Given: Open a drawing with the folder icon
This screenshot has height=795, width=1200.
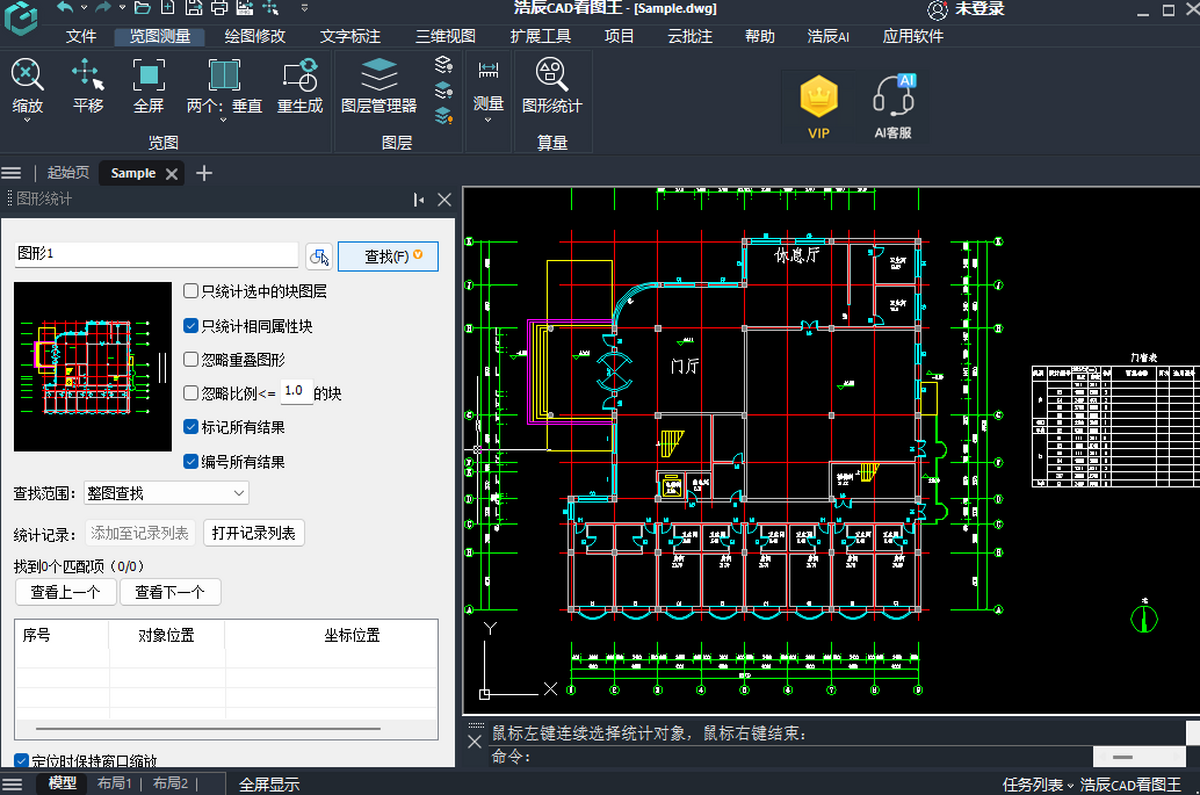Looking at the screenshot, I should point(142,7).
